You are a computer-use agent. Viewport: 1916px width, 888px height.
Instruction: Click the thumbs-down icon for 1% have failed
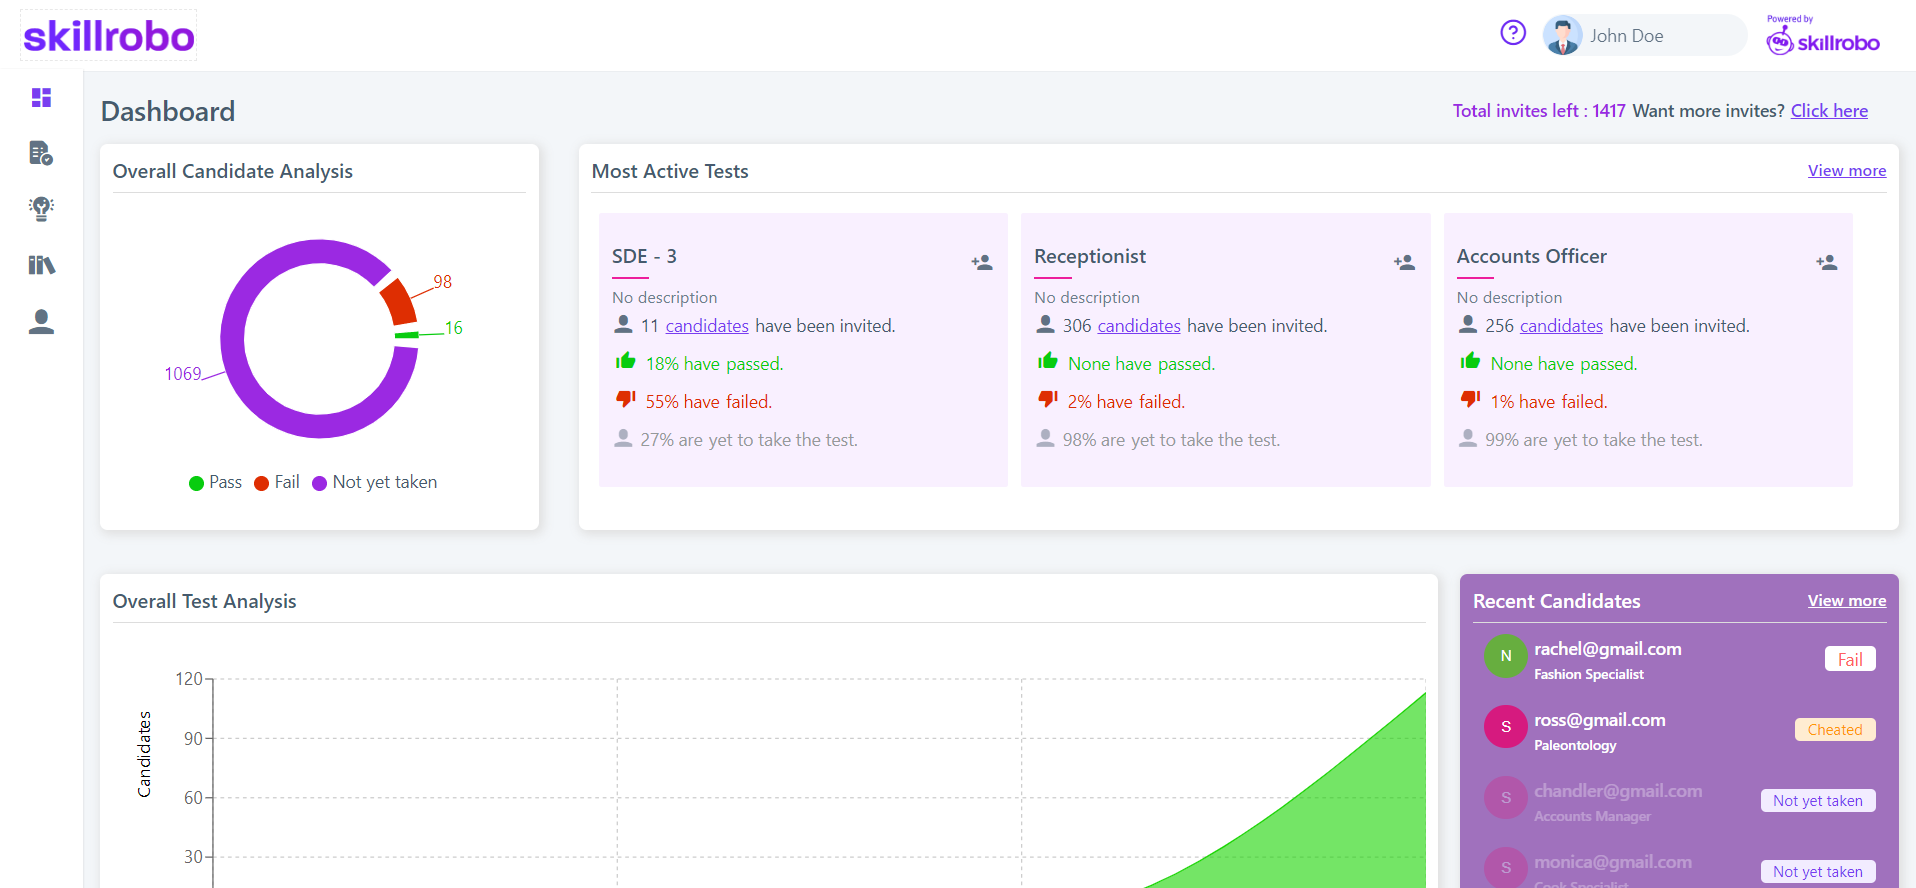pyautogui.click(x=1469, y=400)
